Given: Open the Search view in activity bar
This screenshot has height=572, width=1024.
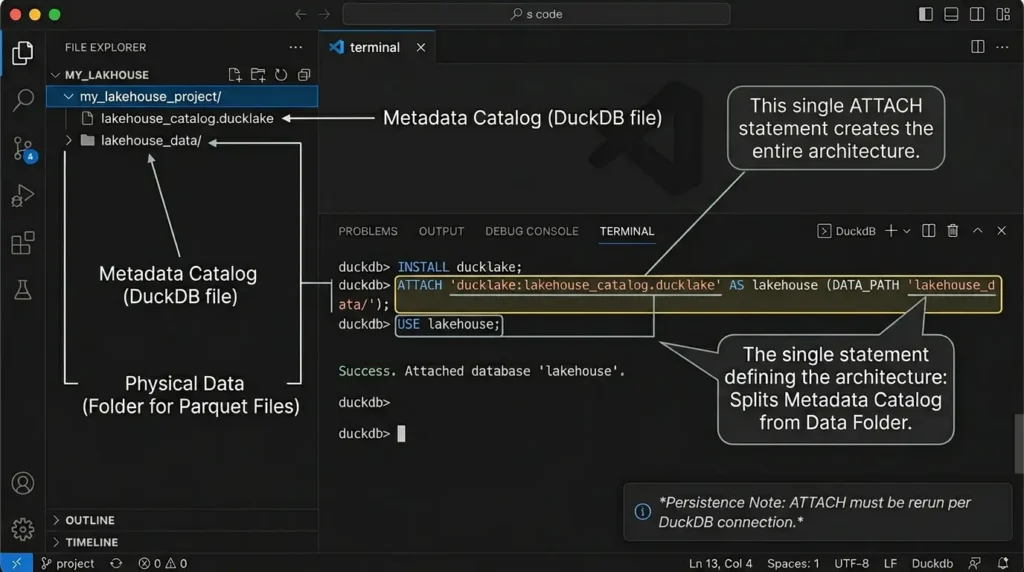Looking at the screenshot, I should tap(23, 100).
